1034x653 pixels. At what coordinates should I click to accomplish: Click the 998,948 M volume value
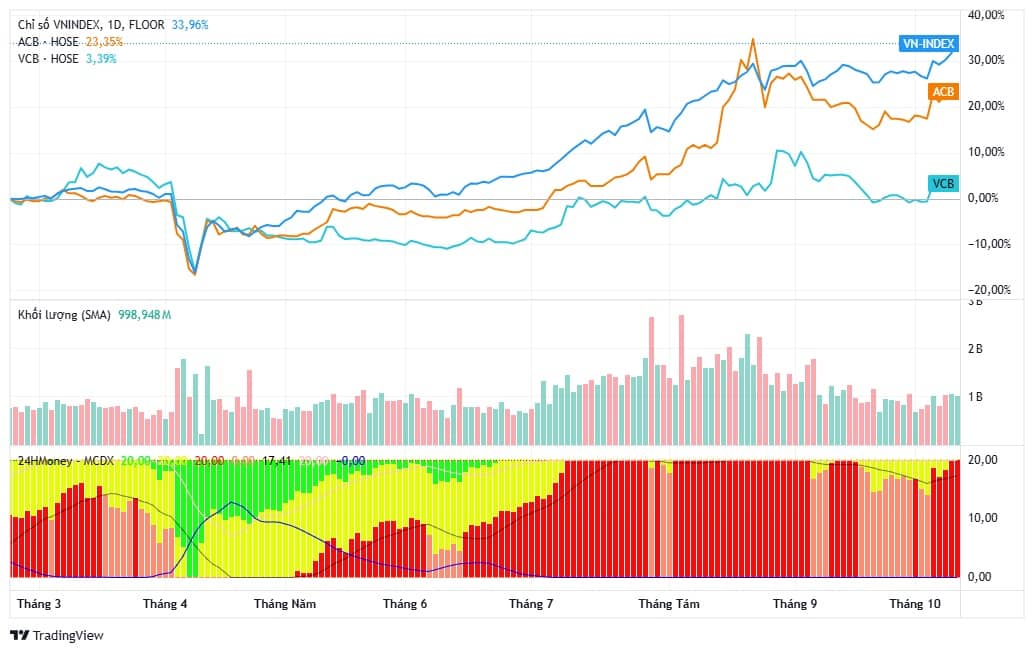click(x=145, y=315)
